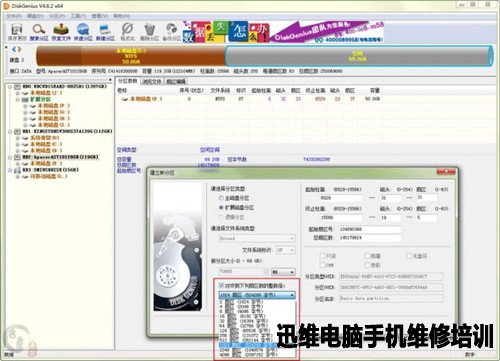Select the extended partition (扩展磁盘分区) radio option

coord(221,207)
